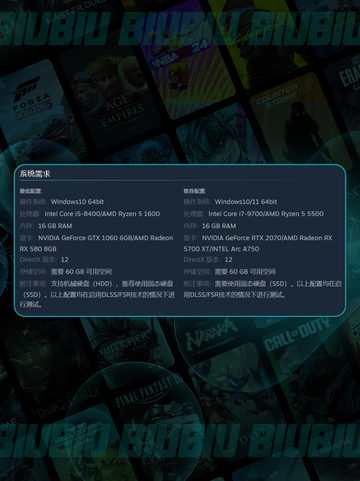Click "NVIDIA GeForce RTX 2070/AMD Radeon RX" line

coord(267,238)
